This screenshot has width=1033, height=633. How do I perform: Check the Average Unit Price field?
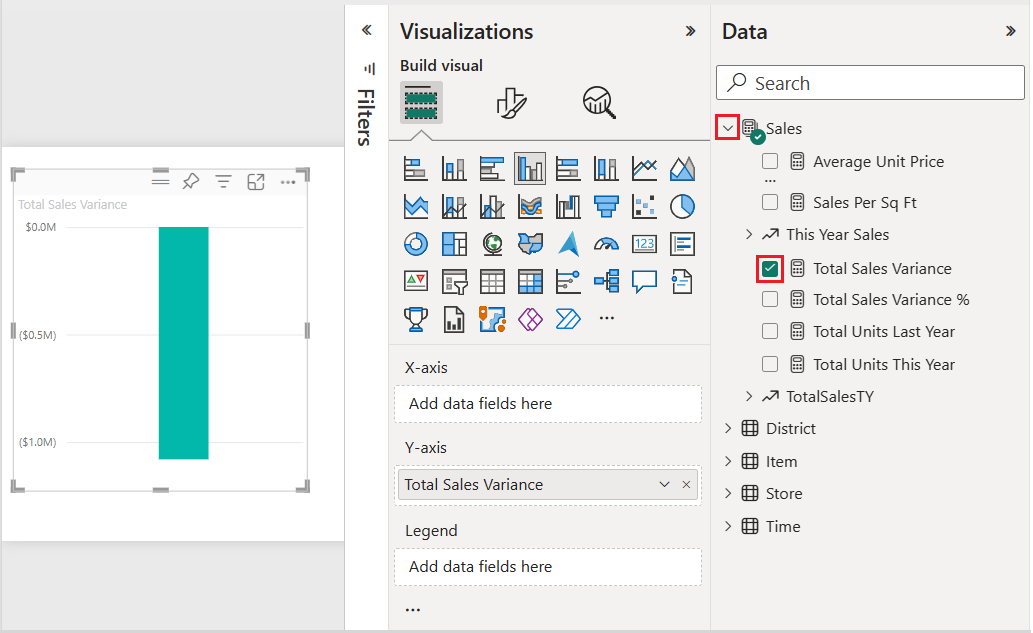click(x=769, y=161)
